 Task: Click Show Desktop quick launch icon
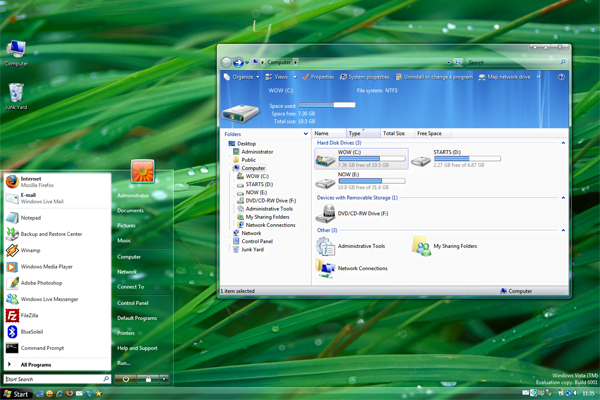[x=40, y=393]
